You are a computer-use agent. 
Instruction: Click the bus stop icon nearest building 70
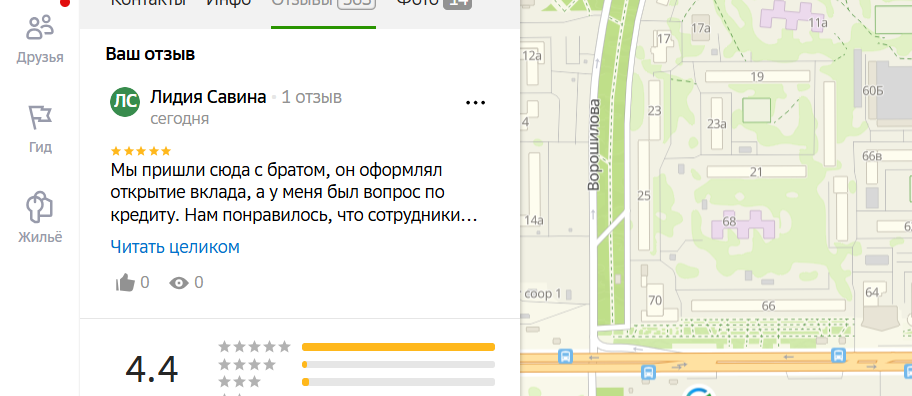coord(648,372)
